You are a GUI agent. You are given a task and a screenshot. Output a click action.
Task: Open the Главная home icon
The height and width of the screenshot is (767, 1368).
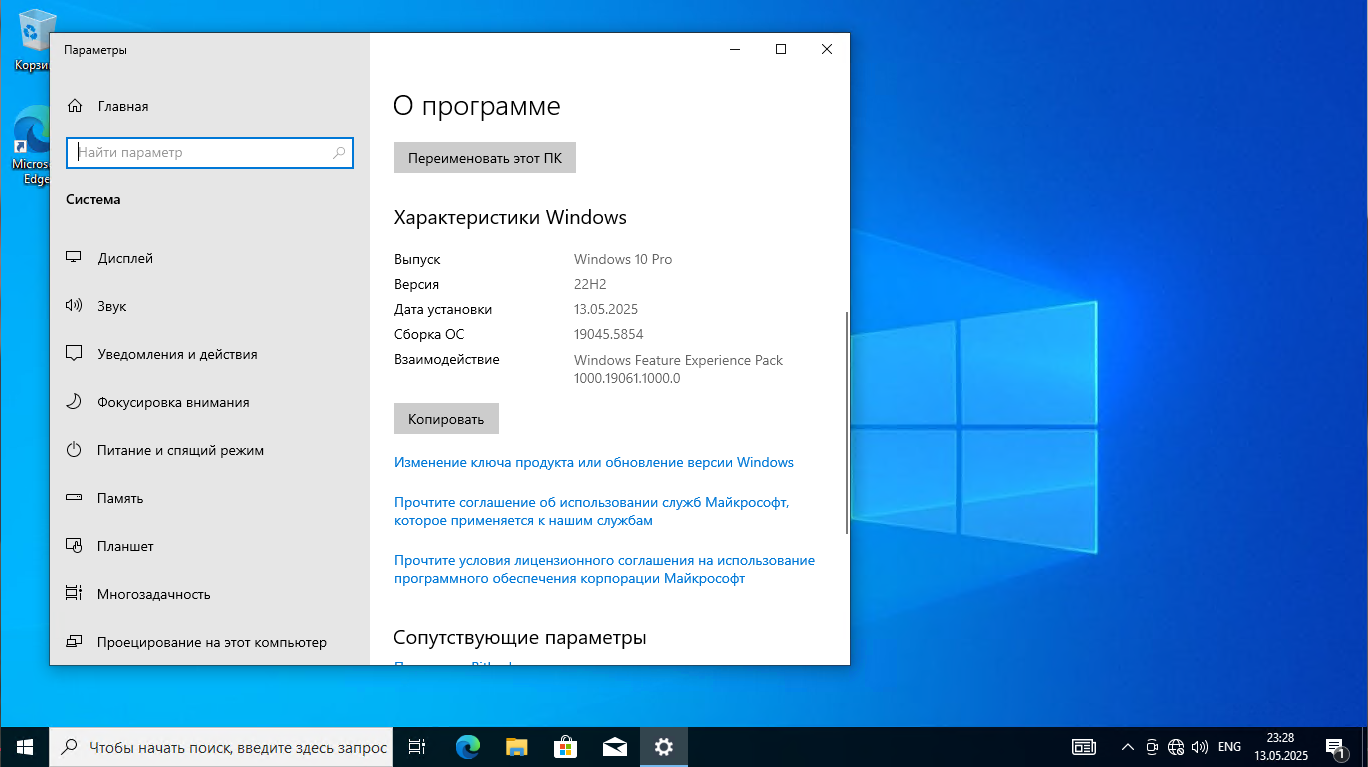click(x=74, y=106)
